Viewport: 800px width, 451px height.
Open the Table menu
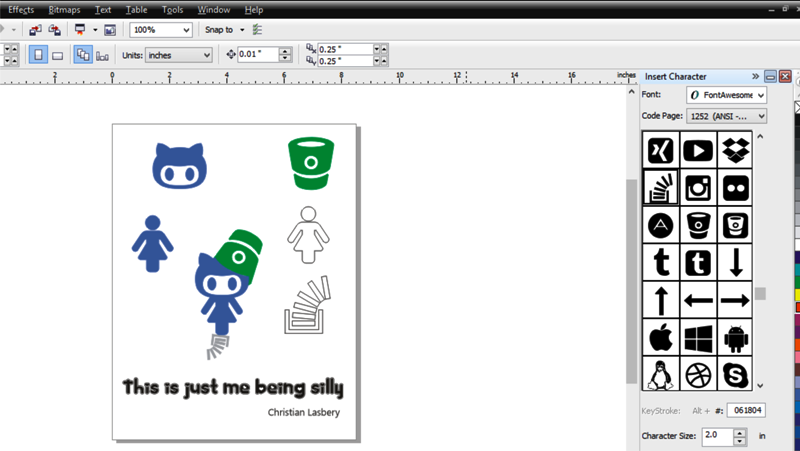[x=136, y=10]
